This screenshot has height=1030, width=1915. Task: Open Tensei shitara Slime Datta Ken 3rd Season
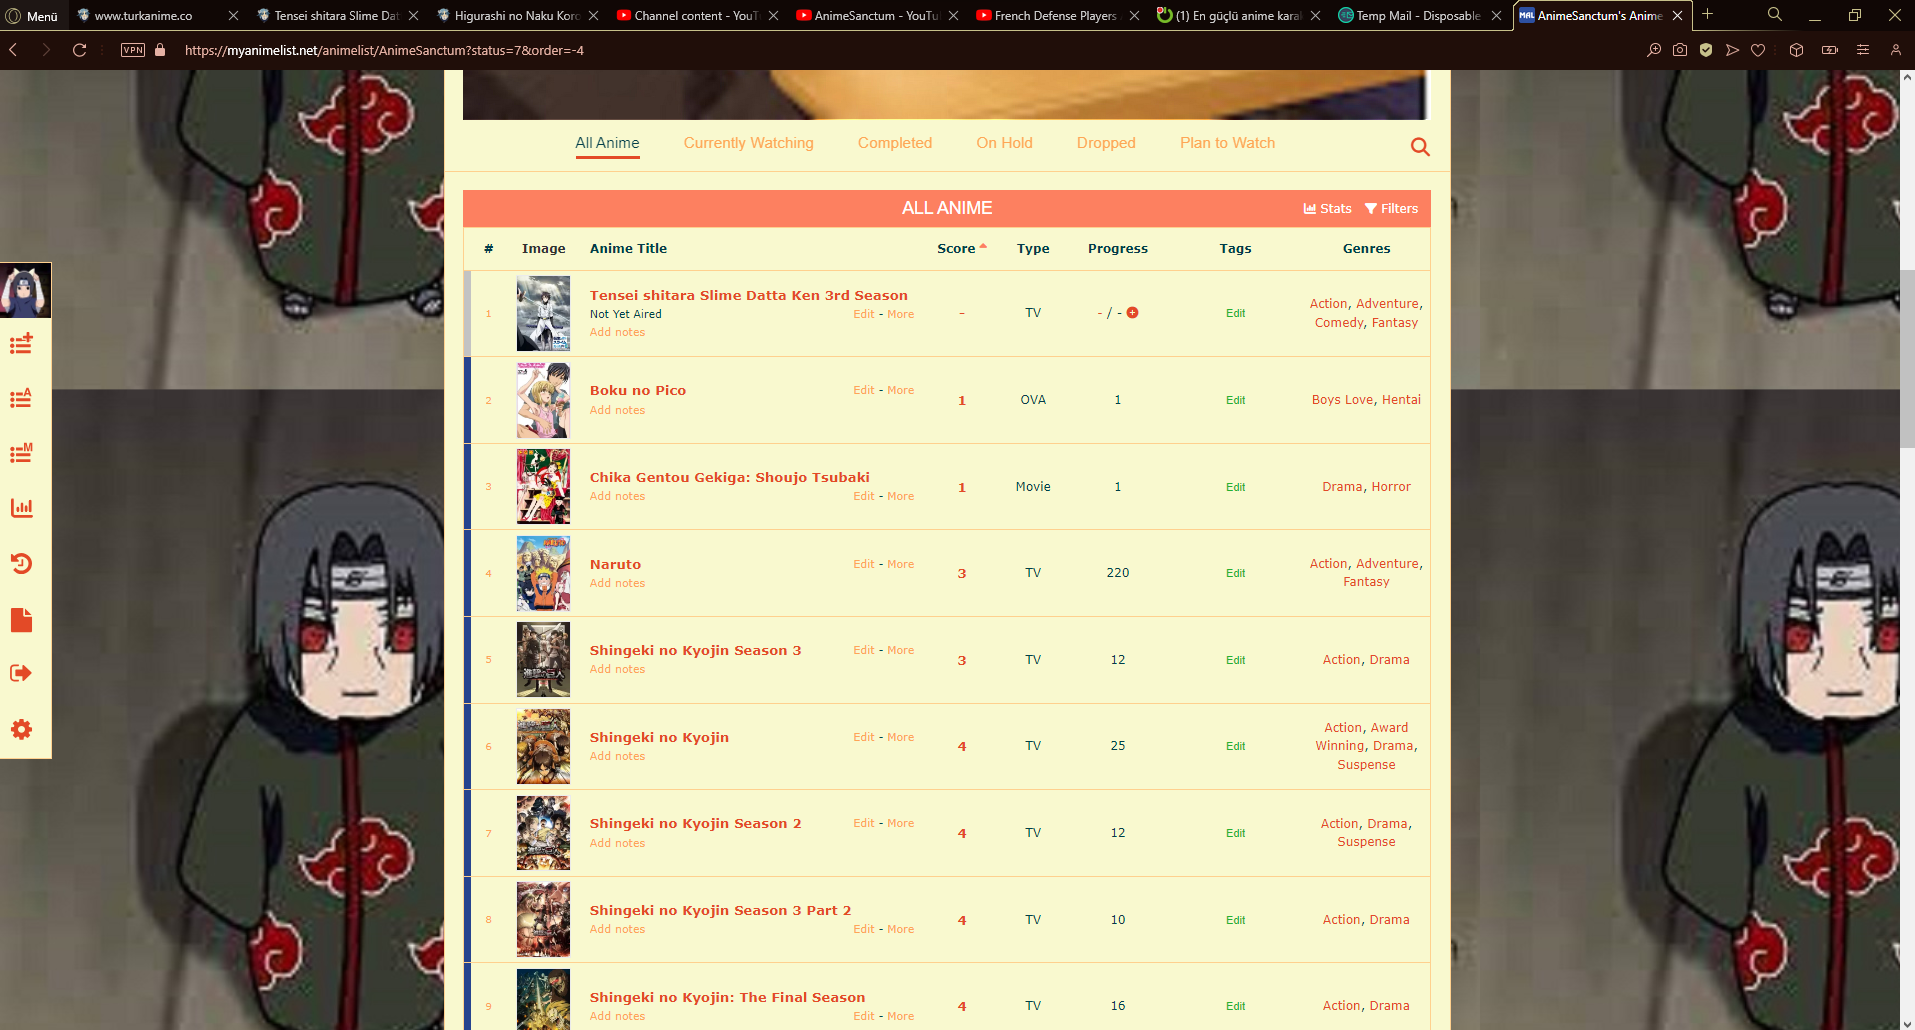coord(749,295)
